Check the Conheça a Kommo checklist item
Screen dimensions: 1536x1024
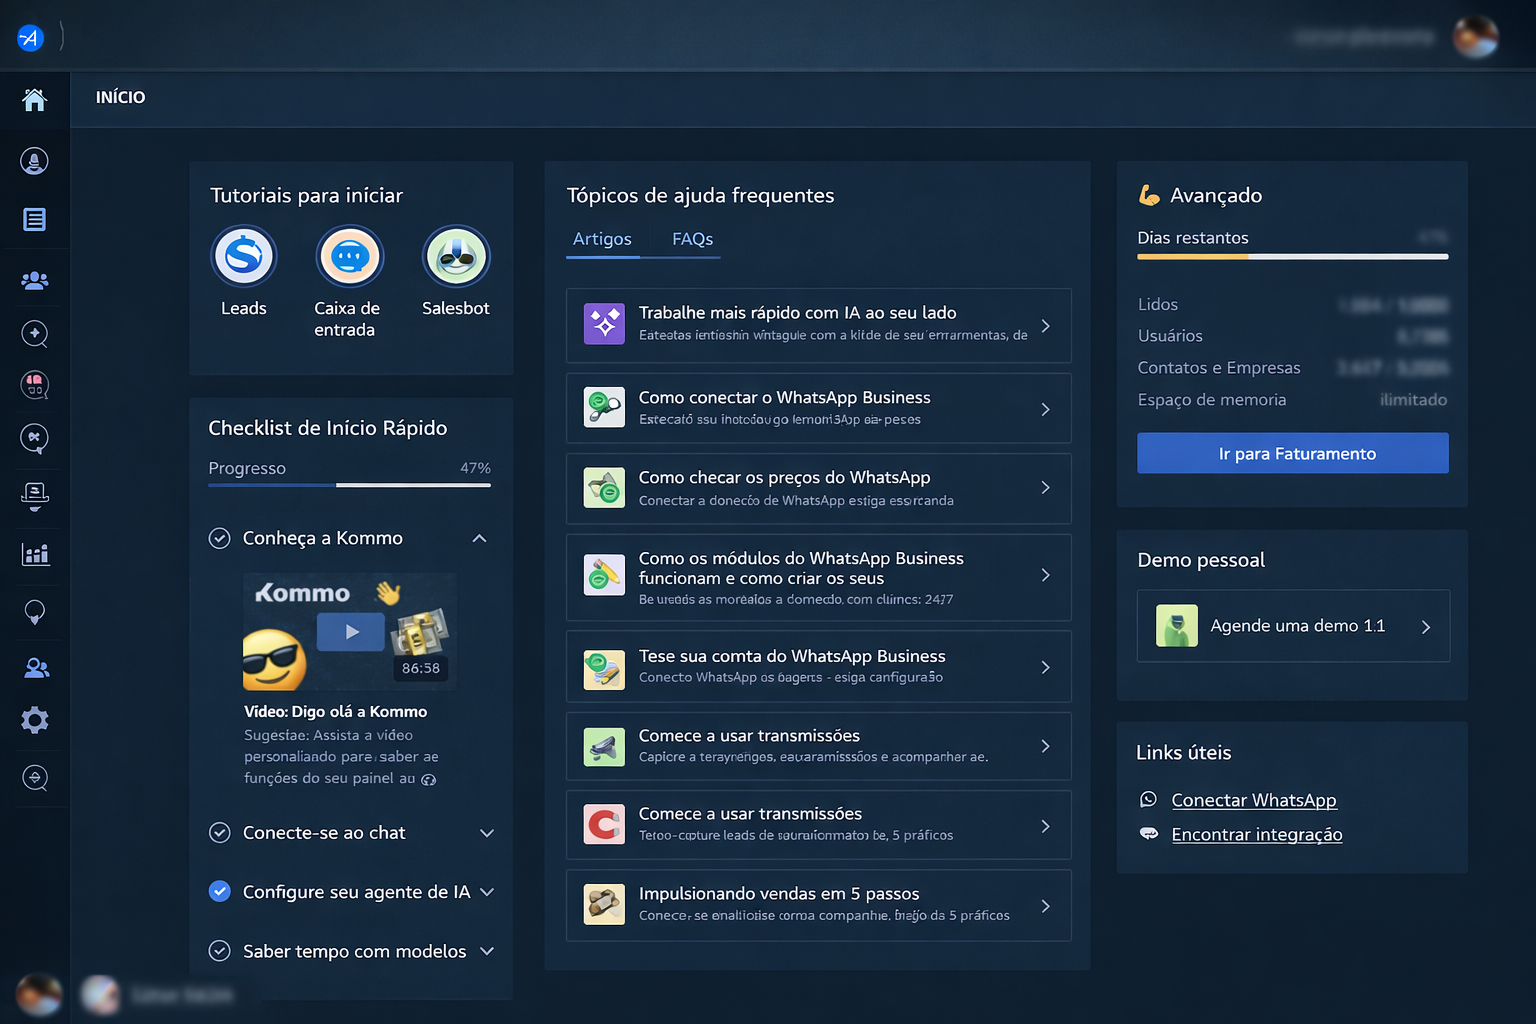coord(219,538)
